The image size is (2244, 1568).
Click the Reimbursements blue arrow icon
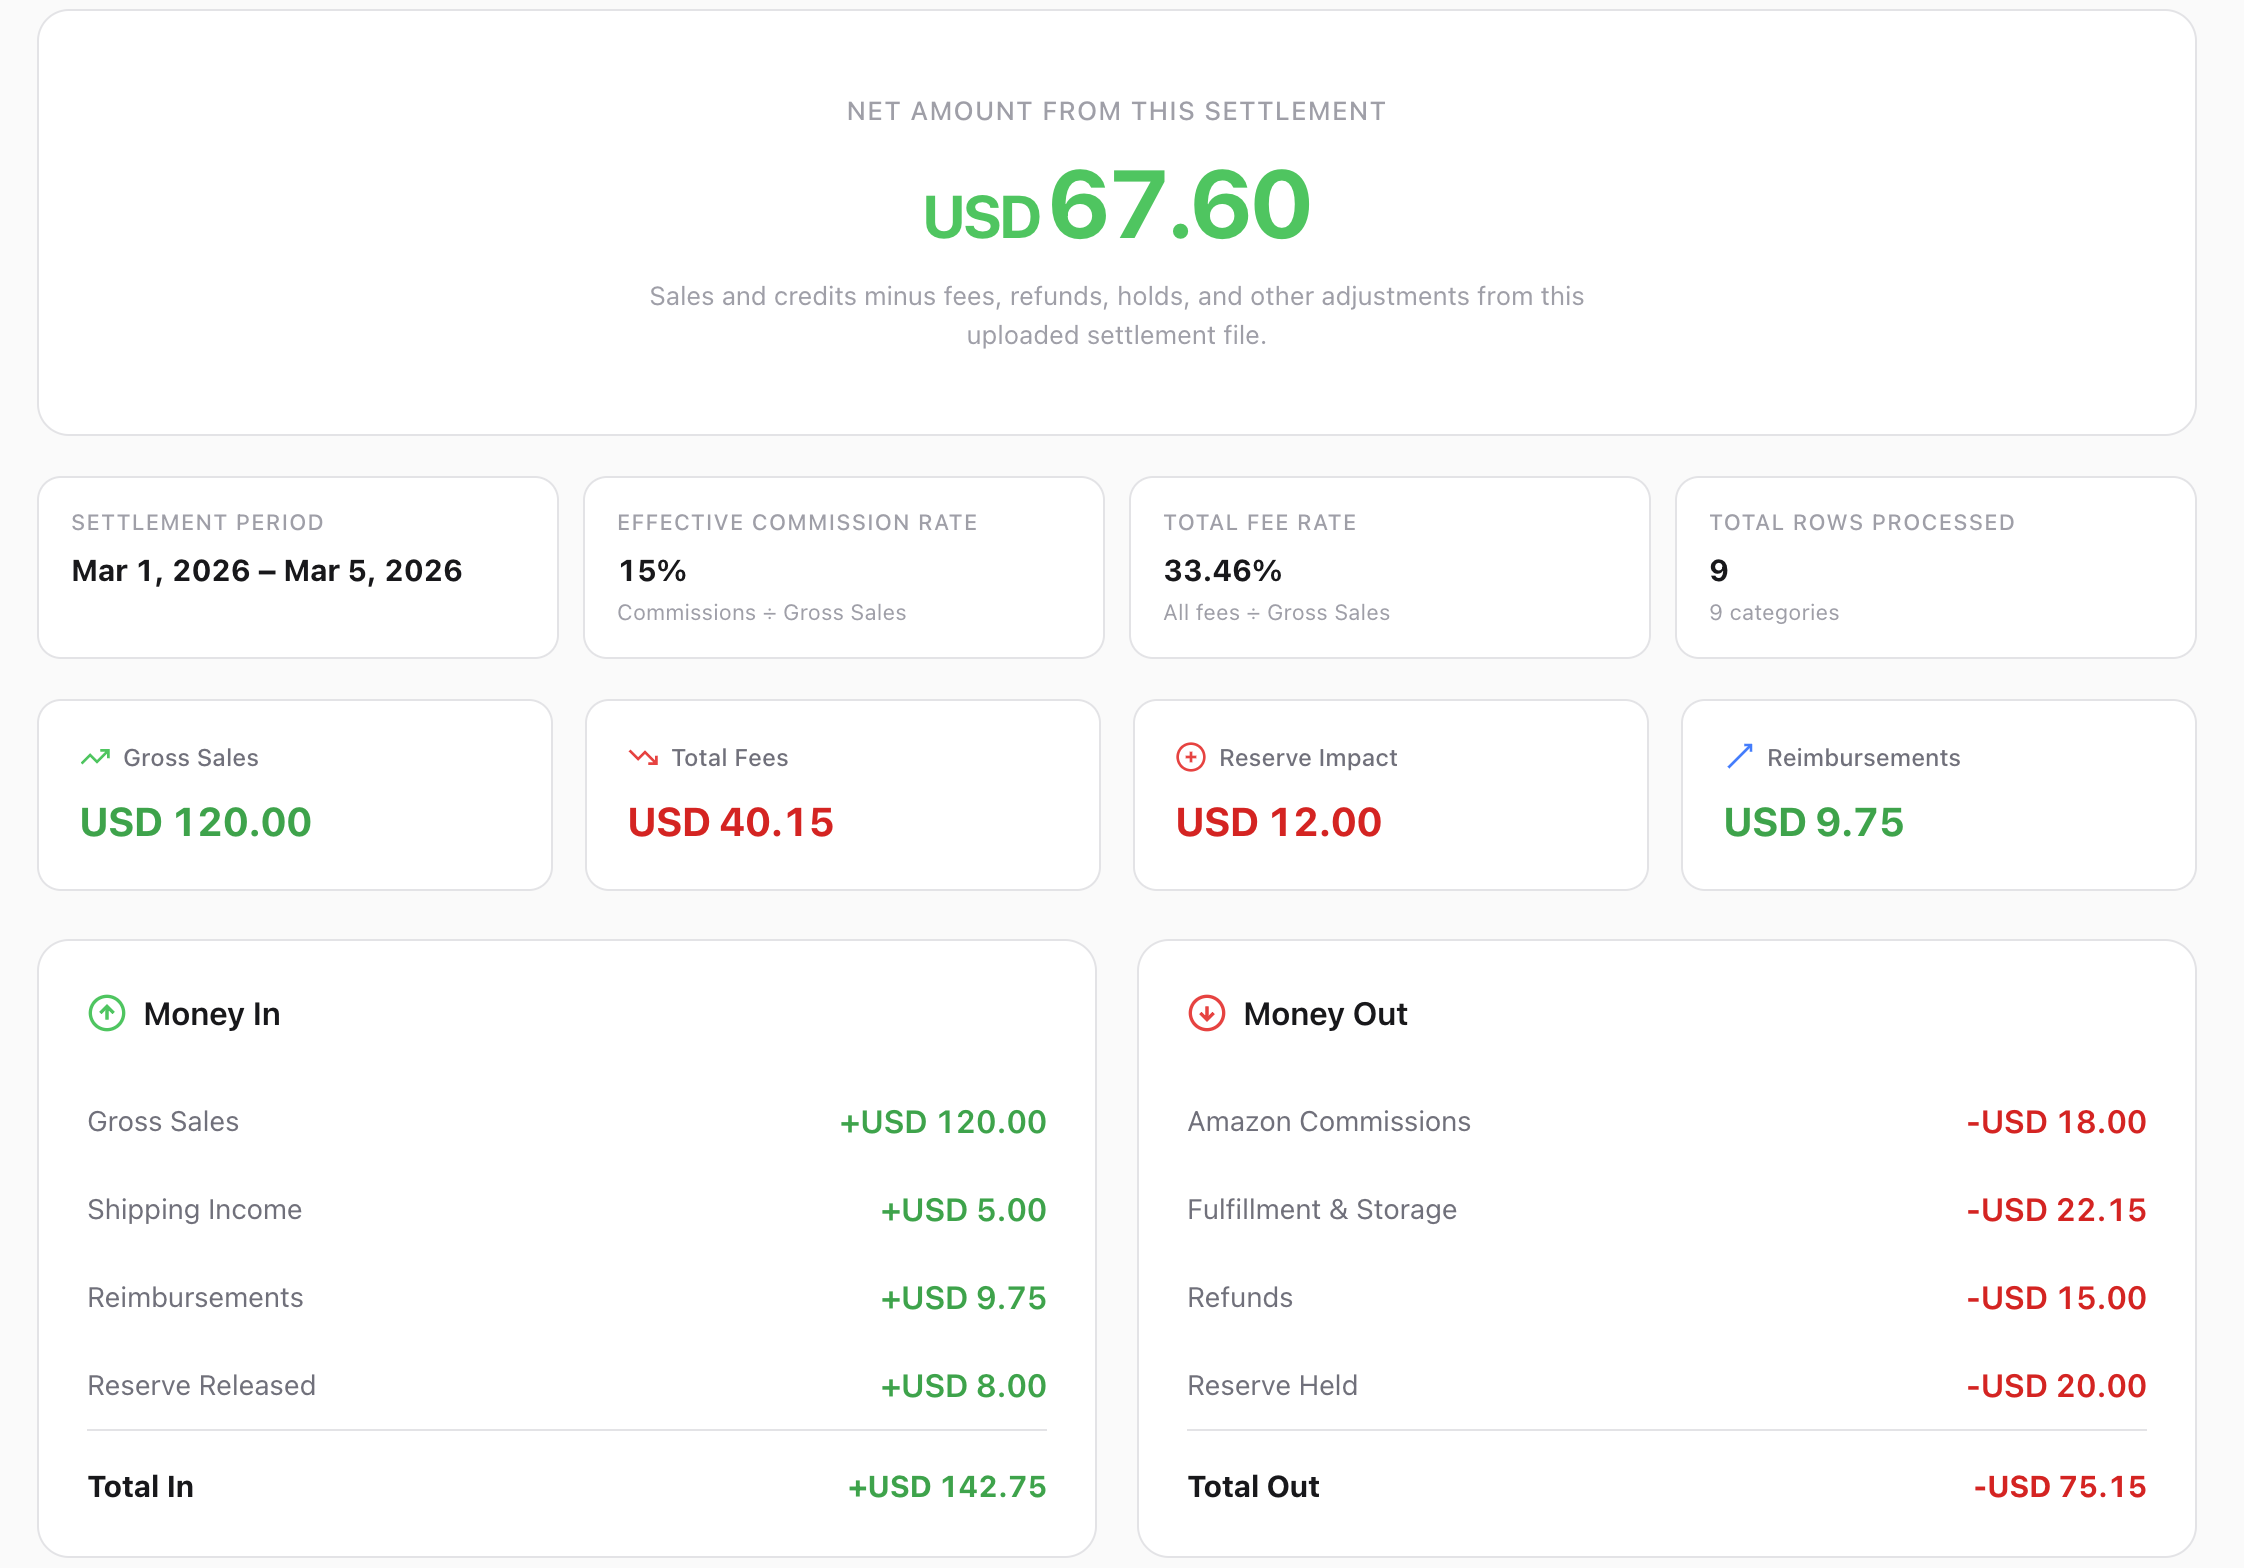1740,757
